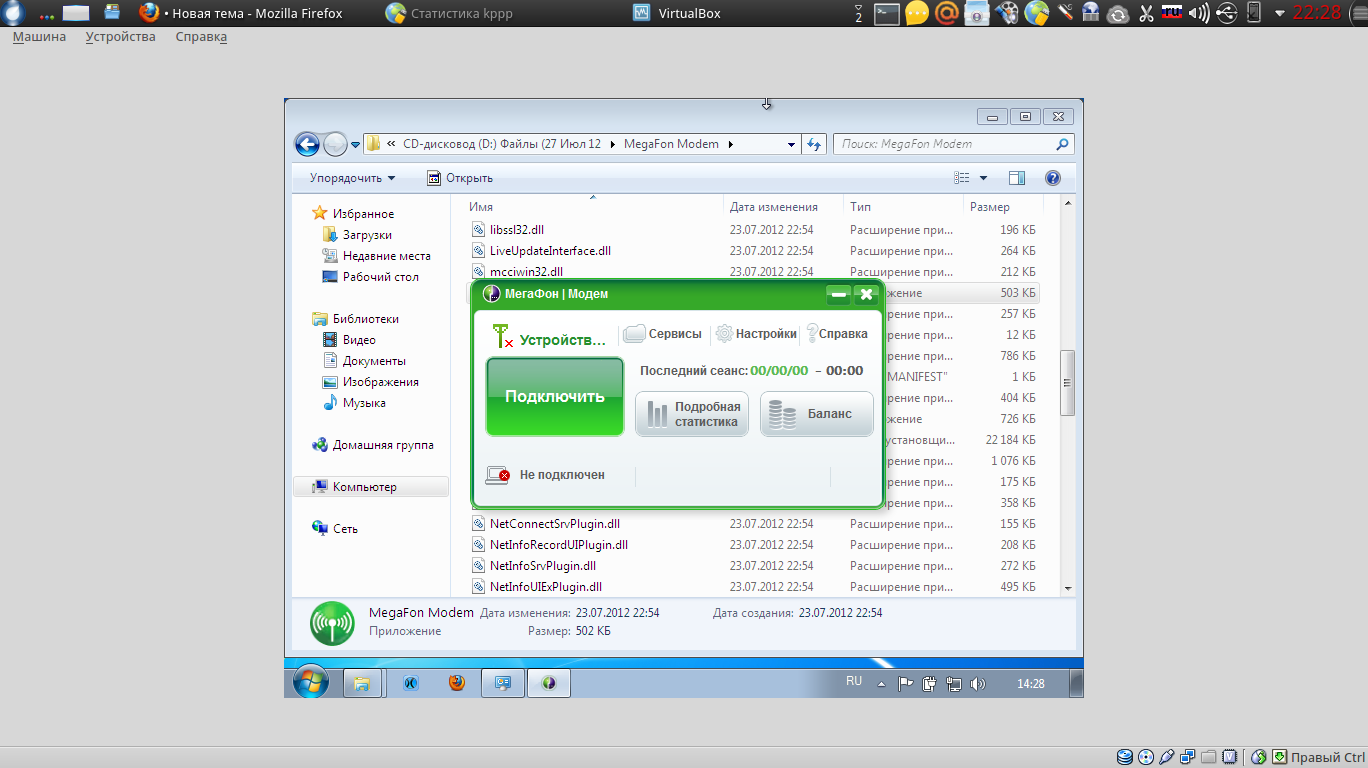The height and width of the screenshot is (768, 1368).
Task: Toggle the preview pane icon
Action: click(1017, 178)
